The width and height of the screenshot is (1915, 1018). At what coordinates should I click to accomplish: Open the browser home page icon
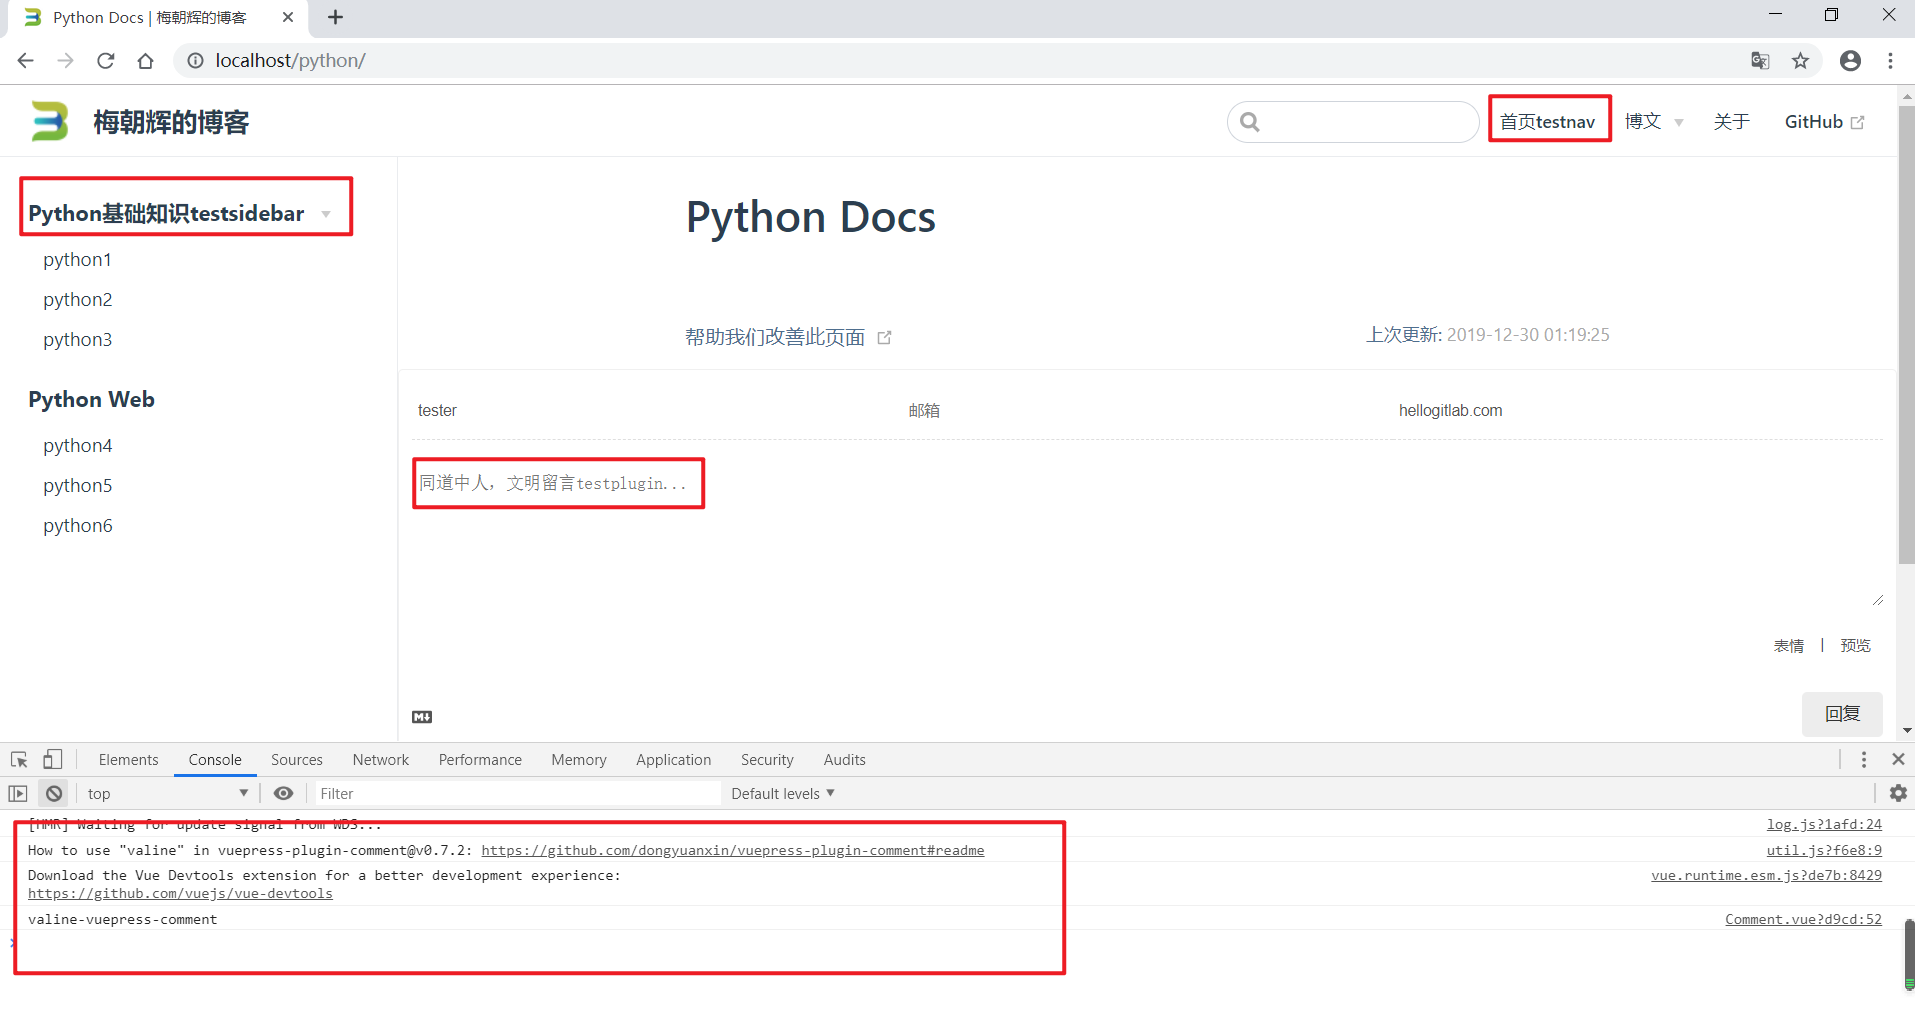tap(146, 61)
